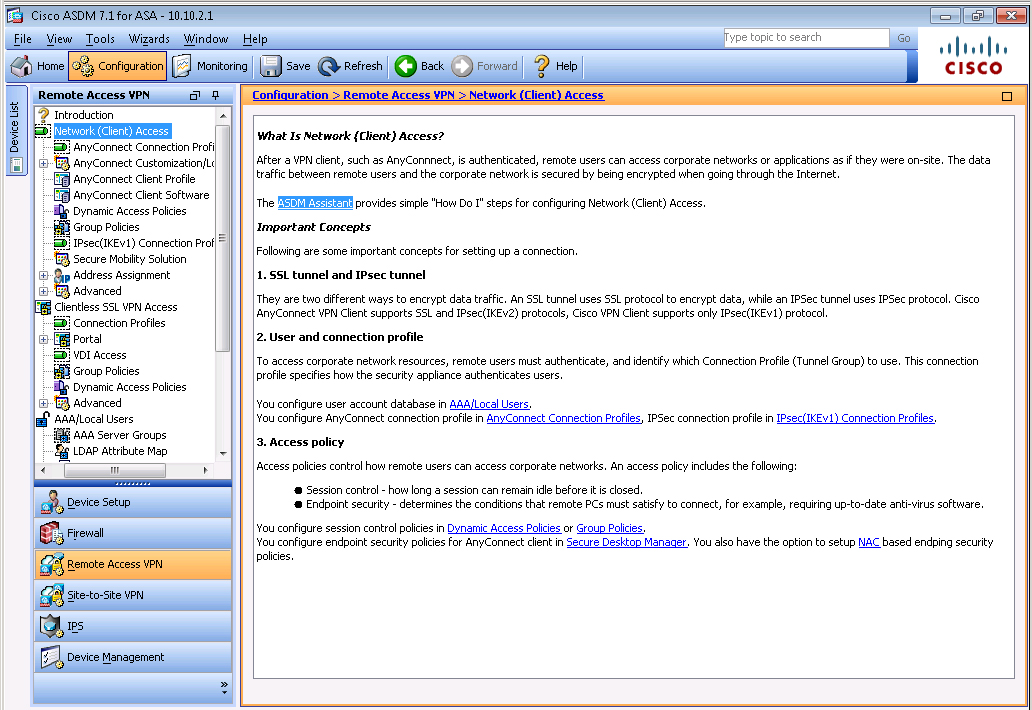Go Back using the green arrow
The width and height of the screenshot is (1032, 710).
pos(419,66)
